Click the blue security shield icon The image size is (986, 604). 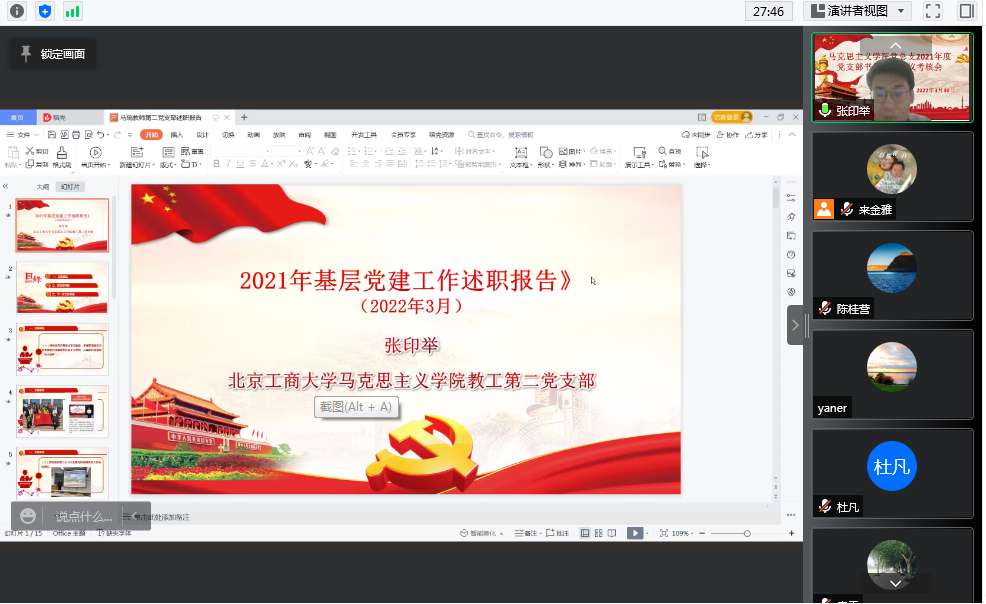coord(44,11)
